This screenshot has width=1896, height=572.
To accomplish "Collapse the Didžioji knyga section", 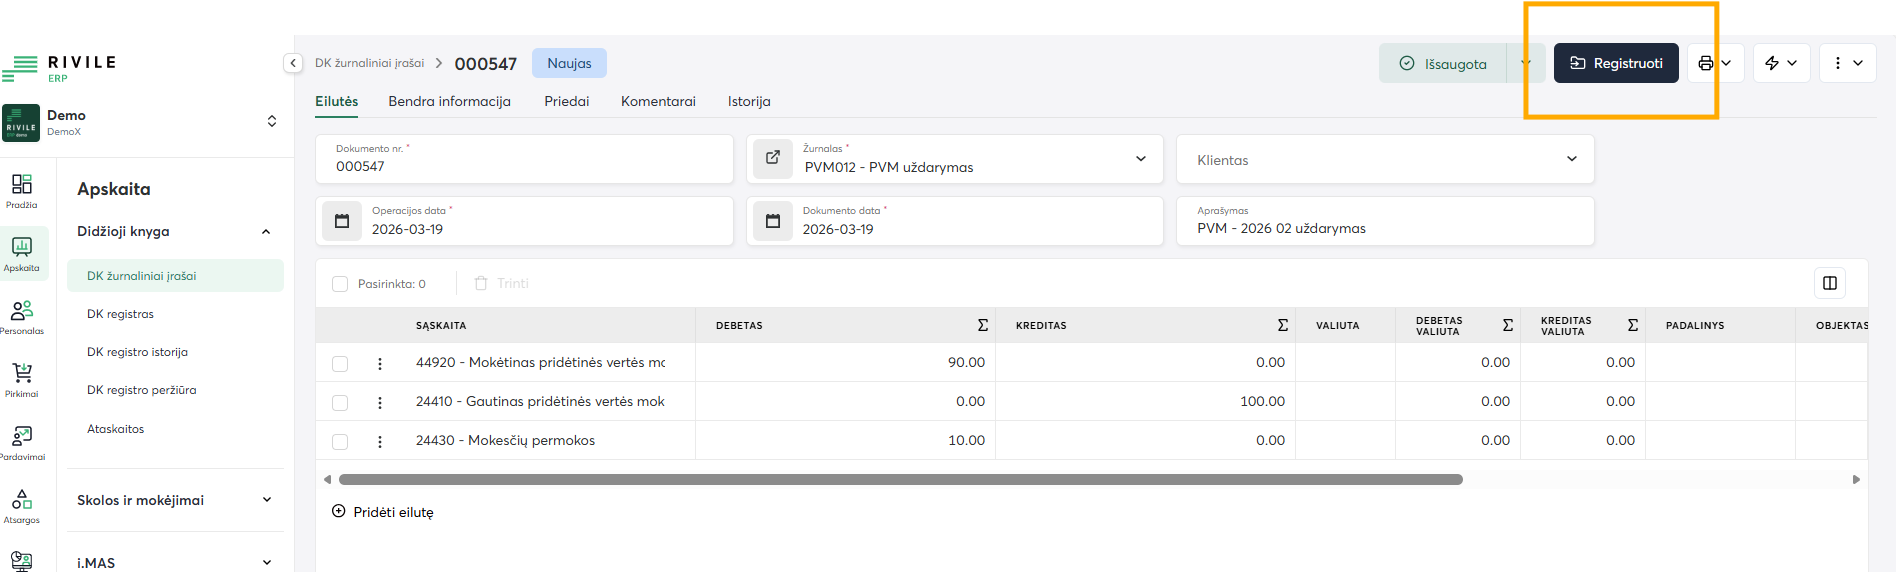I will coord(266,232).
